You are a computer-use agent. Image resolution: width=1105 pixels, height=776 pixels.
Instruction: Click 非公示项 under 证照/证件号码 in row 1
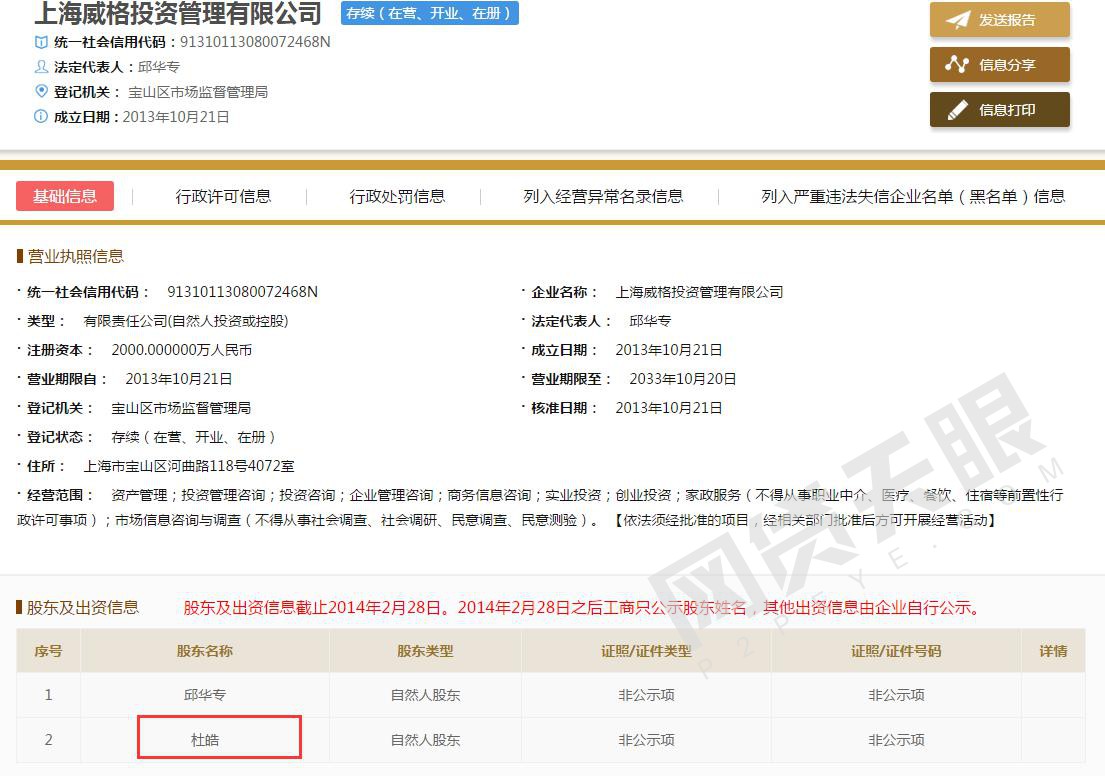coord(896,694)
